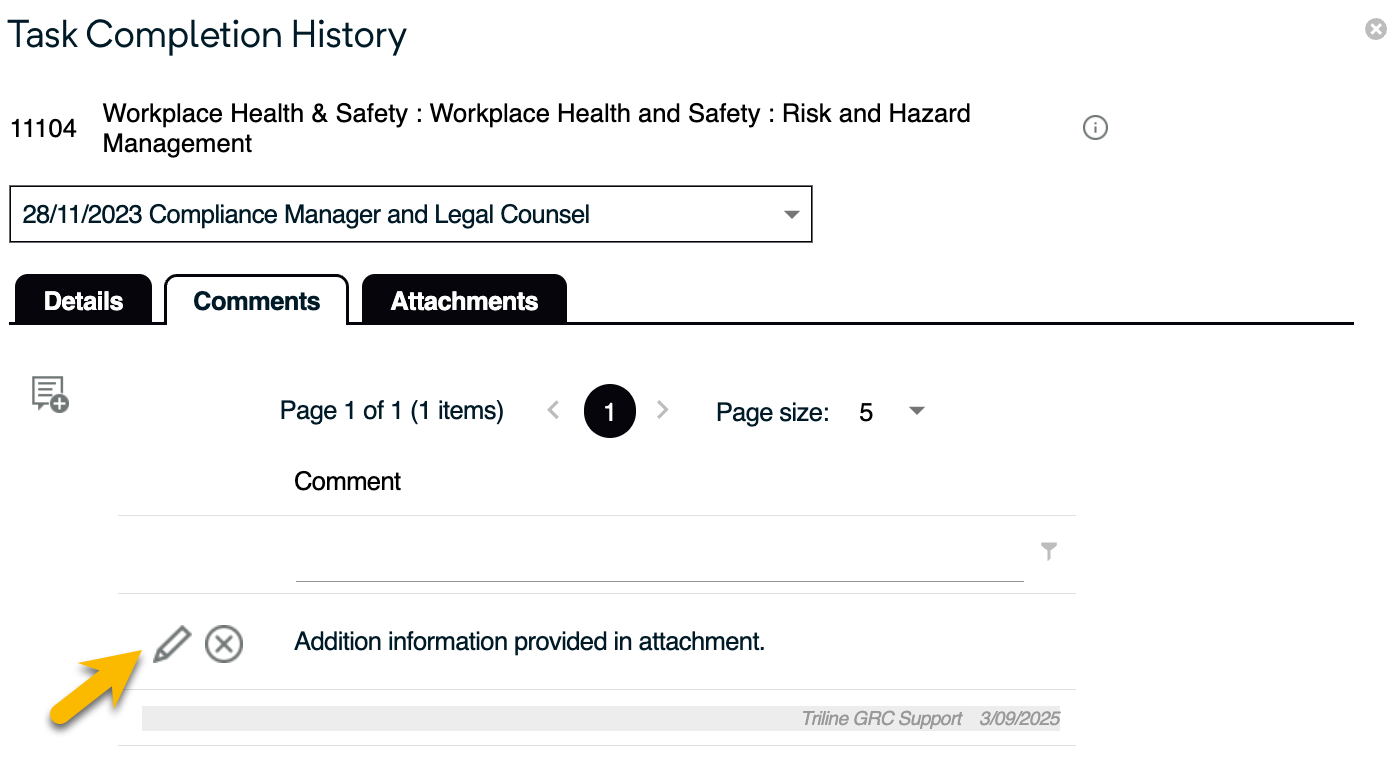Viewport: 1398px width, 770px height.
Task: Edit the comment with the pencil icon
Action: point(172,643)
